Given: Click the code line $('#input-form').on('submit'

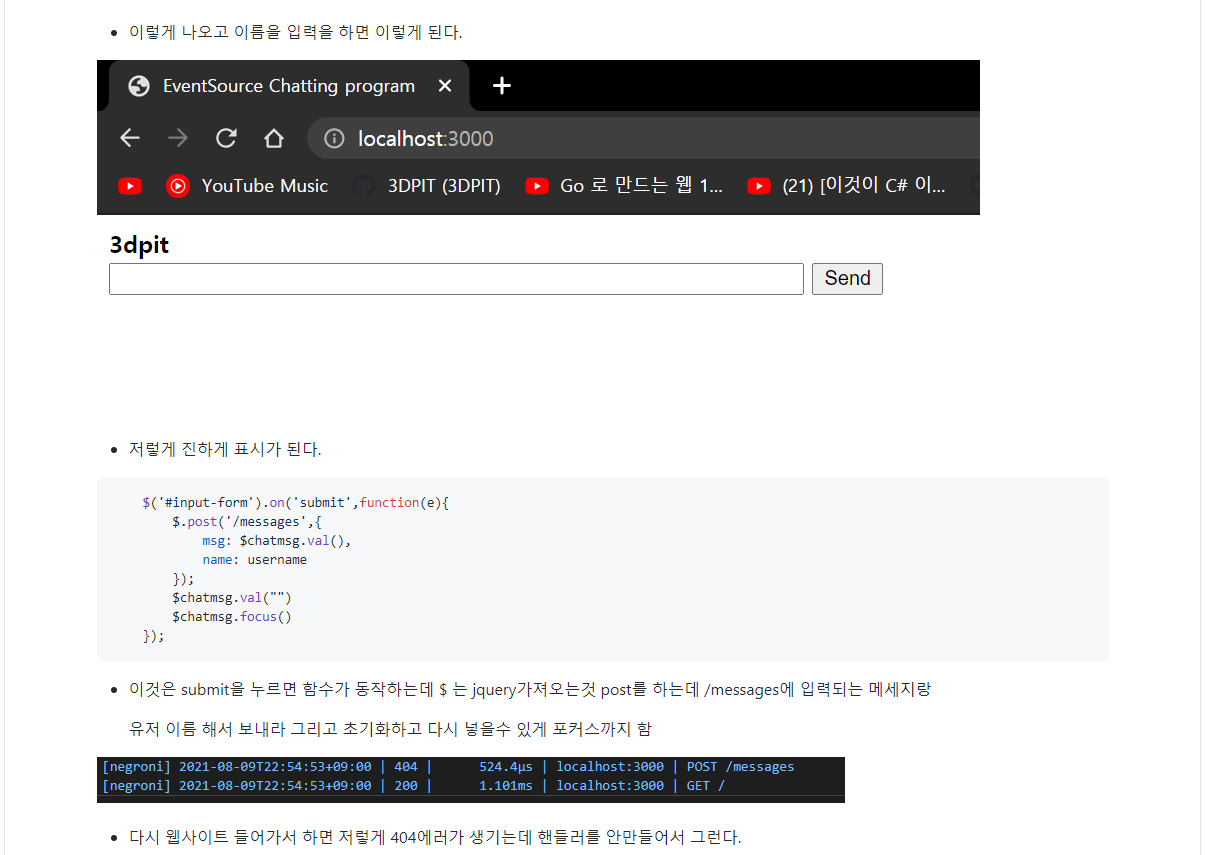Looking at the screenshot, I should 296,503.
